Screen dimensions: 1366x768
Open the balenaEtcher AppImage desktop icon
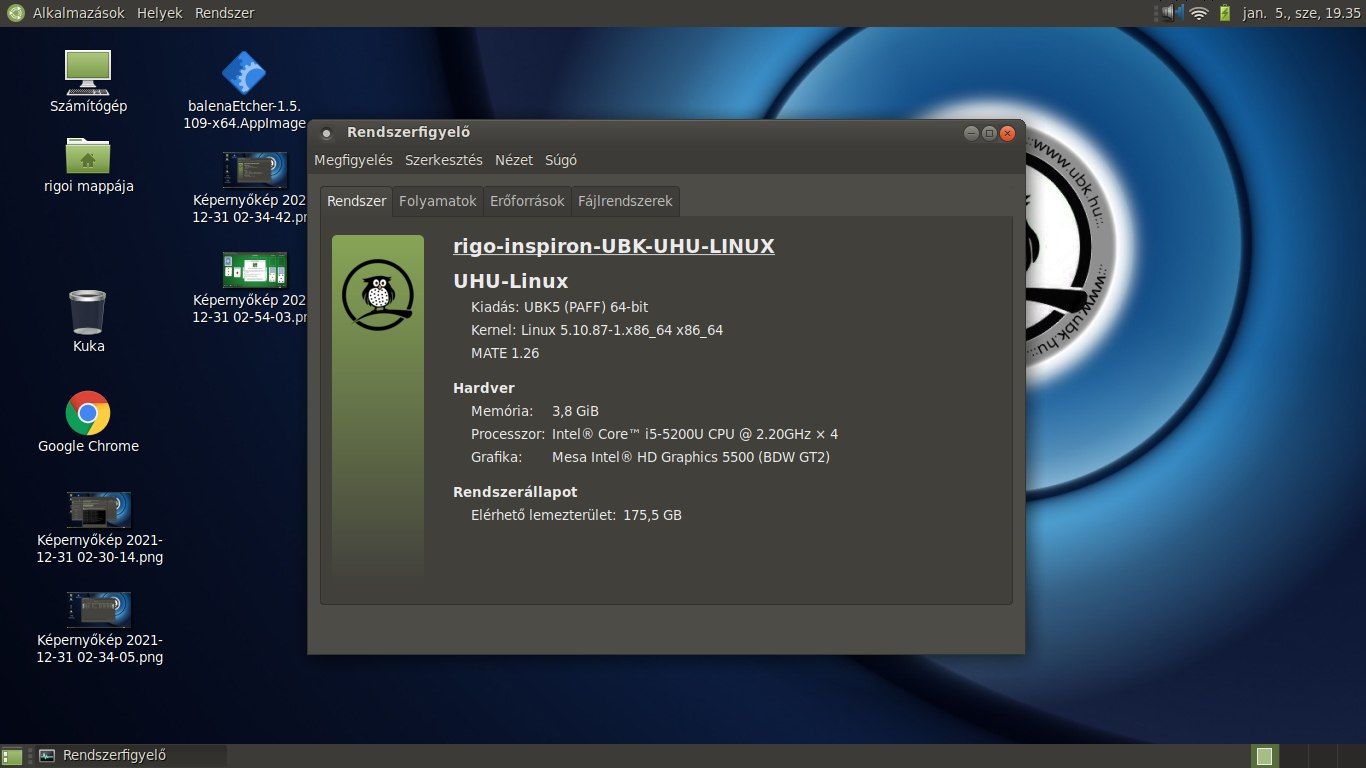coord(243,73)
